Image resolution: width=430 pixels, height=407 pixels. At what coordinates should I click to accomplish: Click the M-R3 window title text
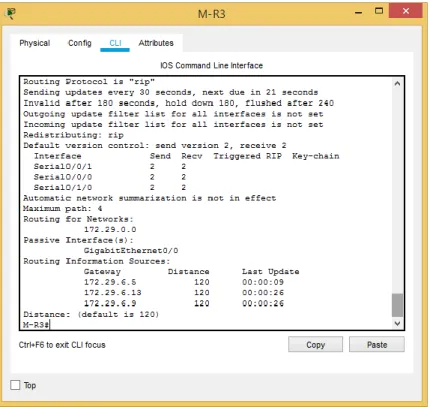[211, 14]
